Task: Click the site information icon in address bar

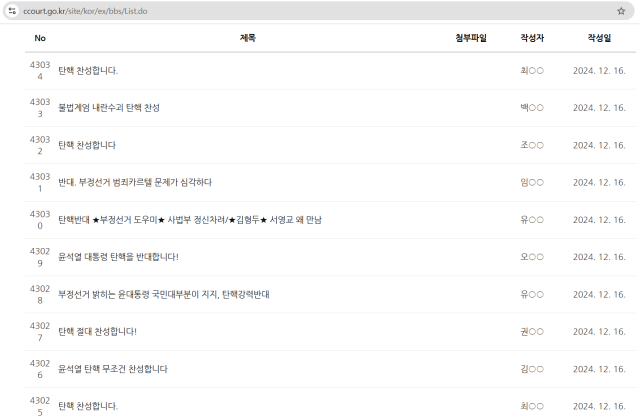Action: (x=12, y=10)
